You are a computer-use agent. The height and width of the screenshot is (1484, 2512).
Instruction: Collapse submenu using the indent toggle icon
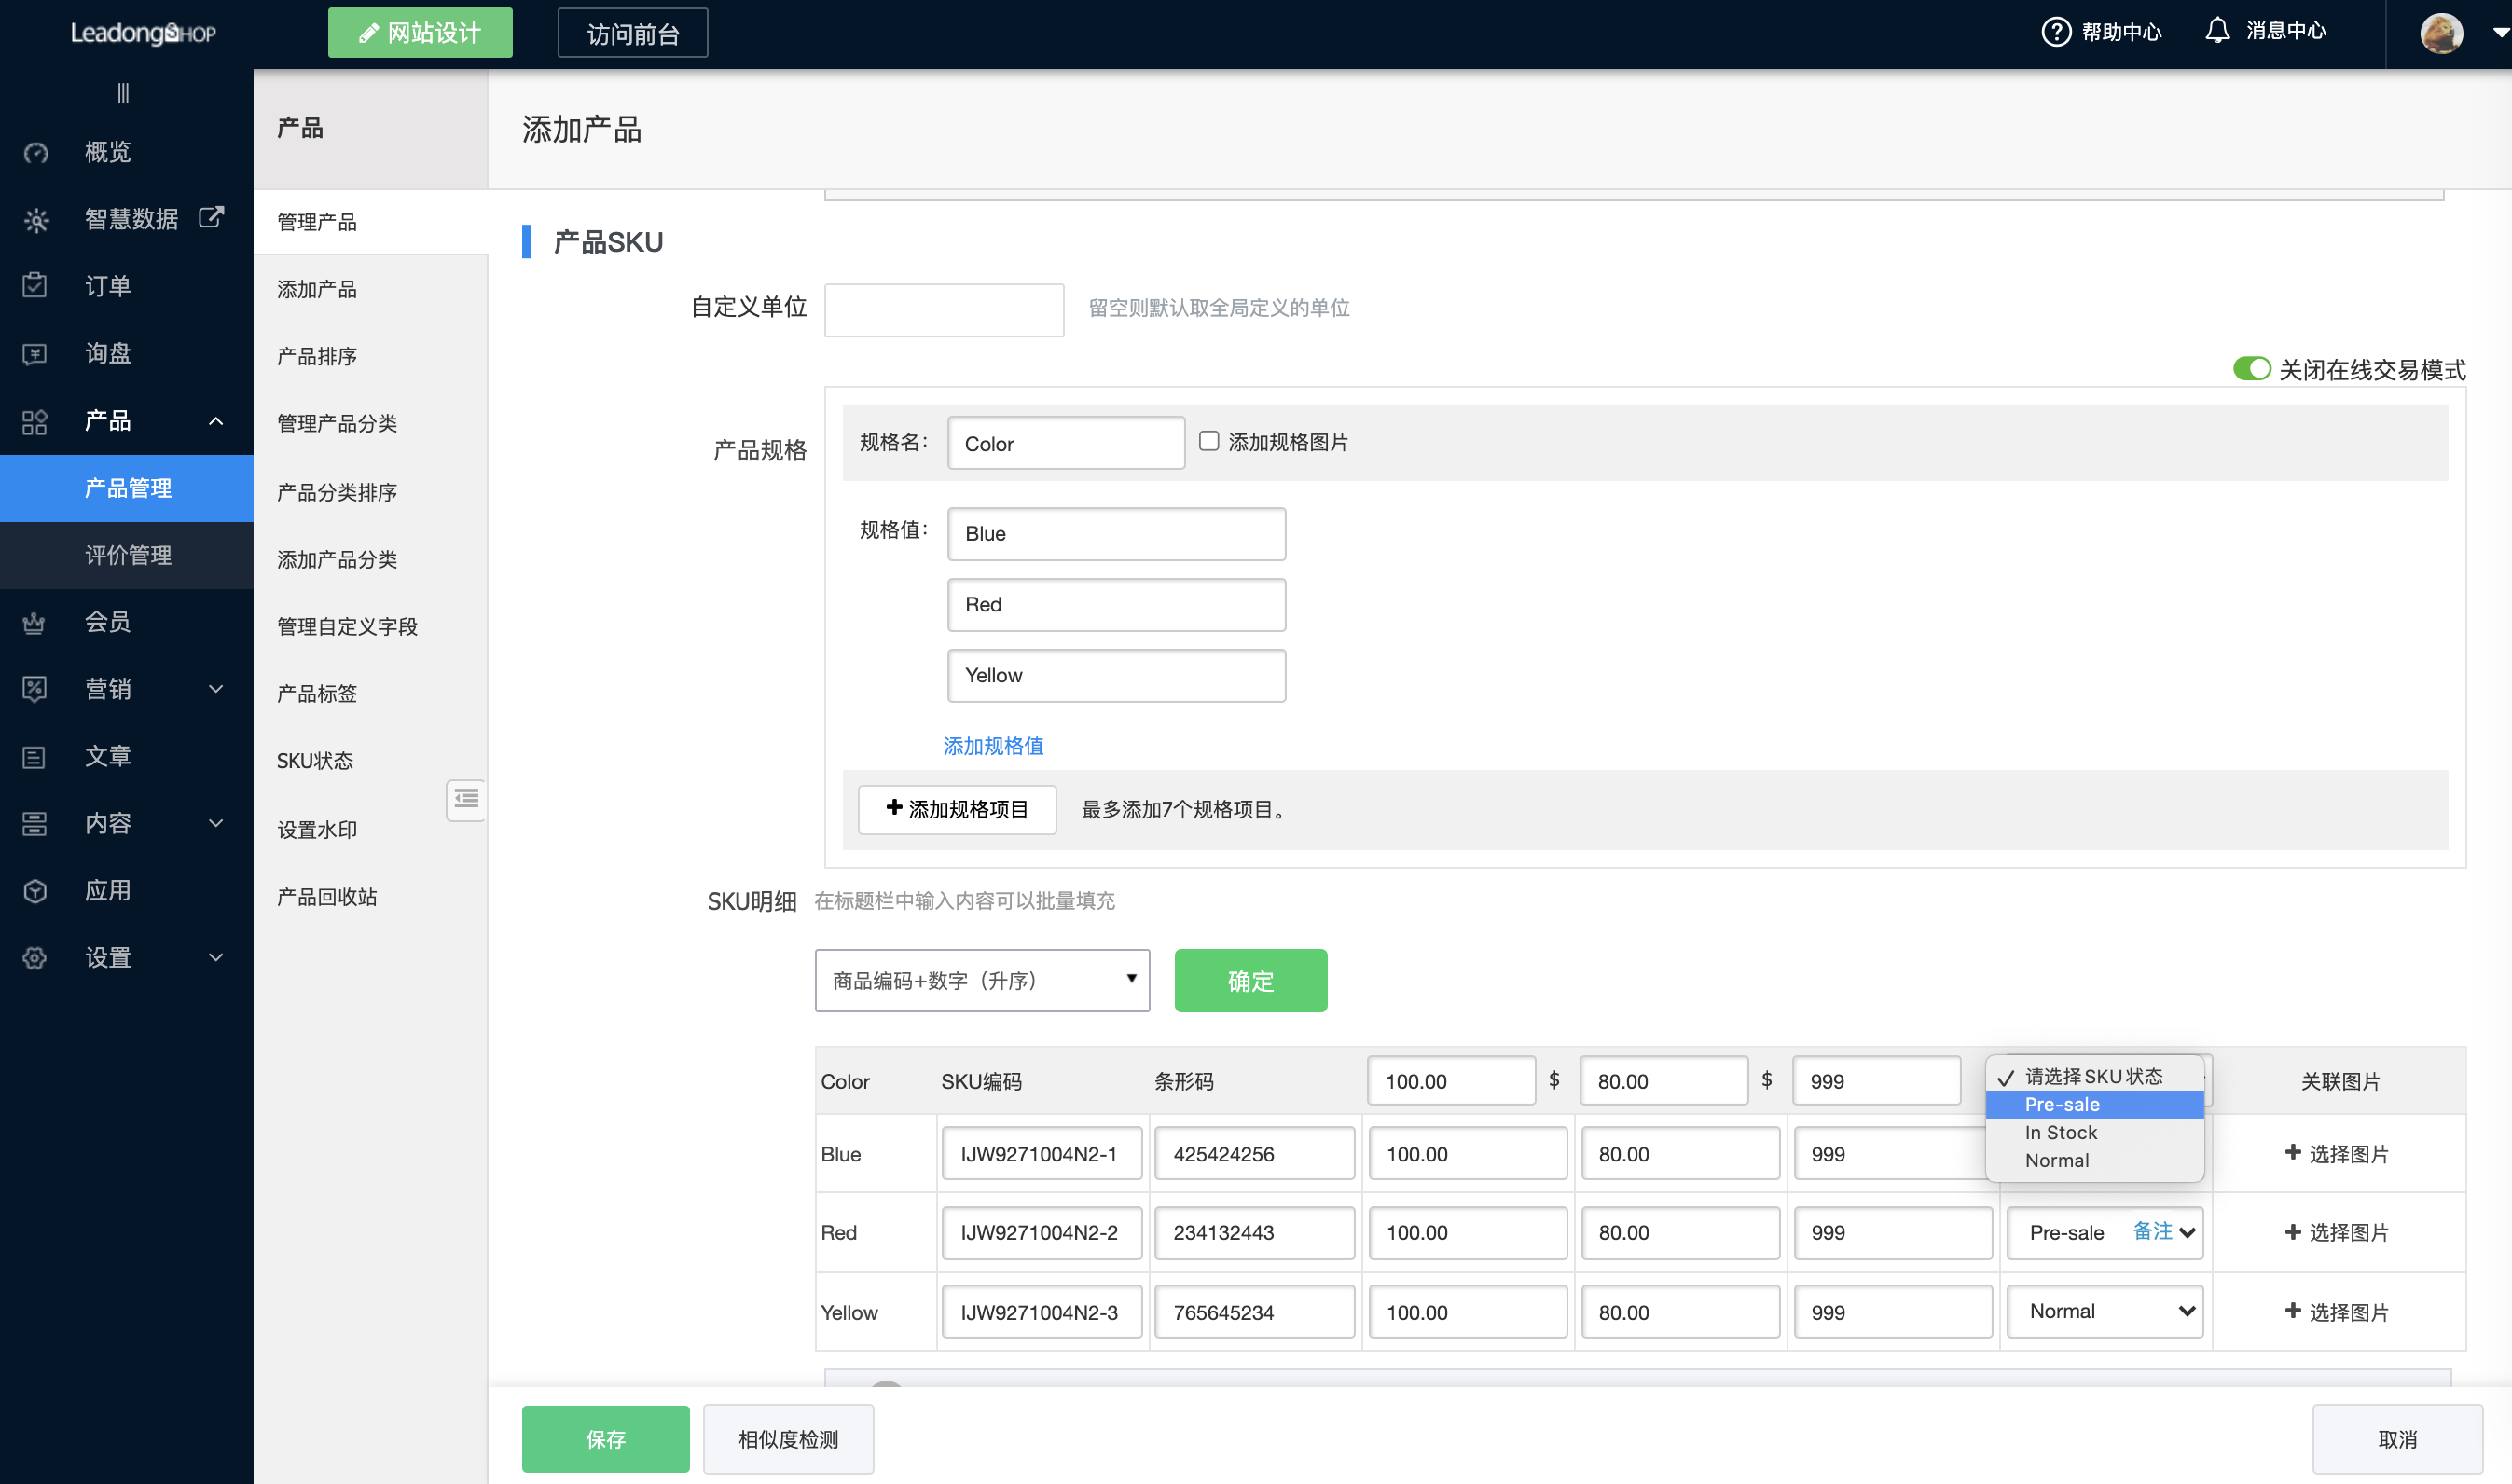pyautogui.click(x=466, y=799)
